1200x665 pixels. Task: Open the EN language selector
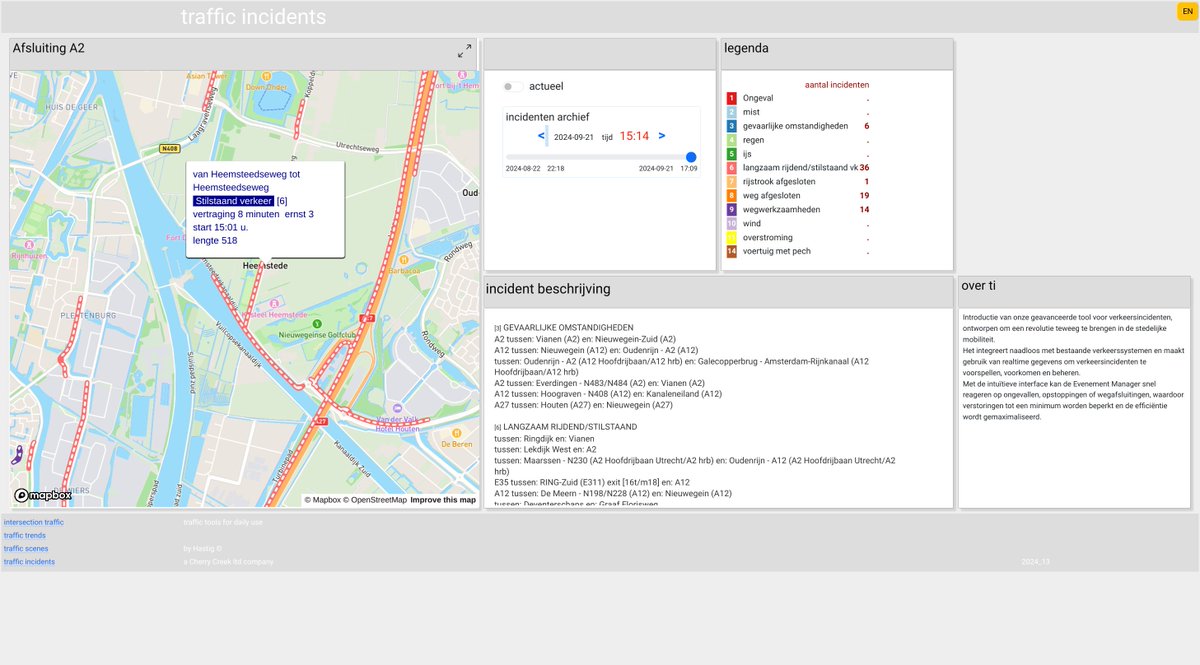coord(1184,10)
